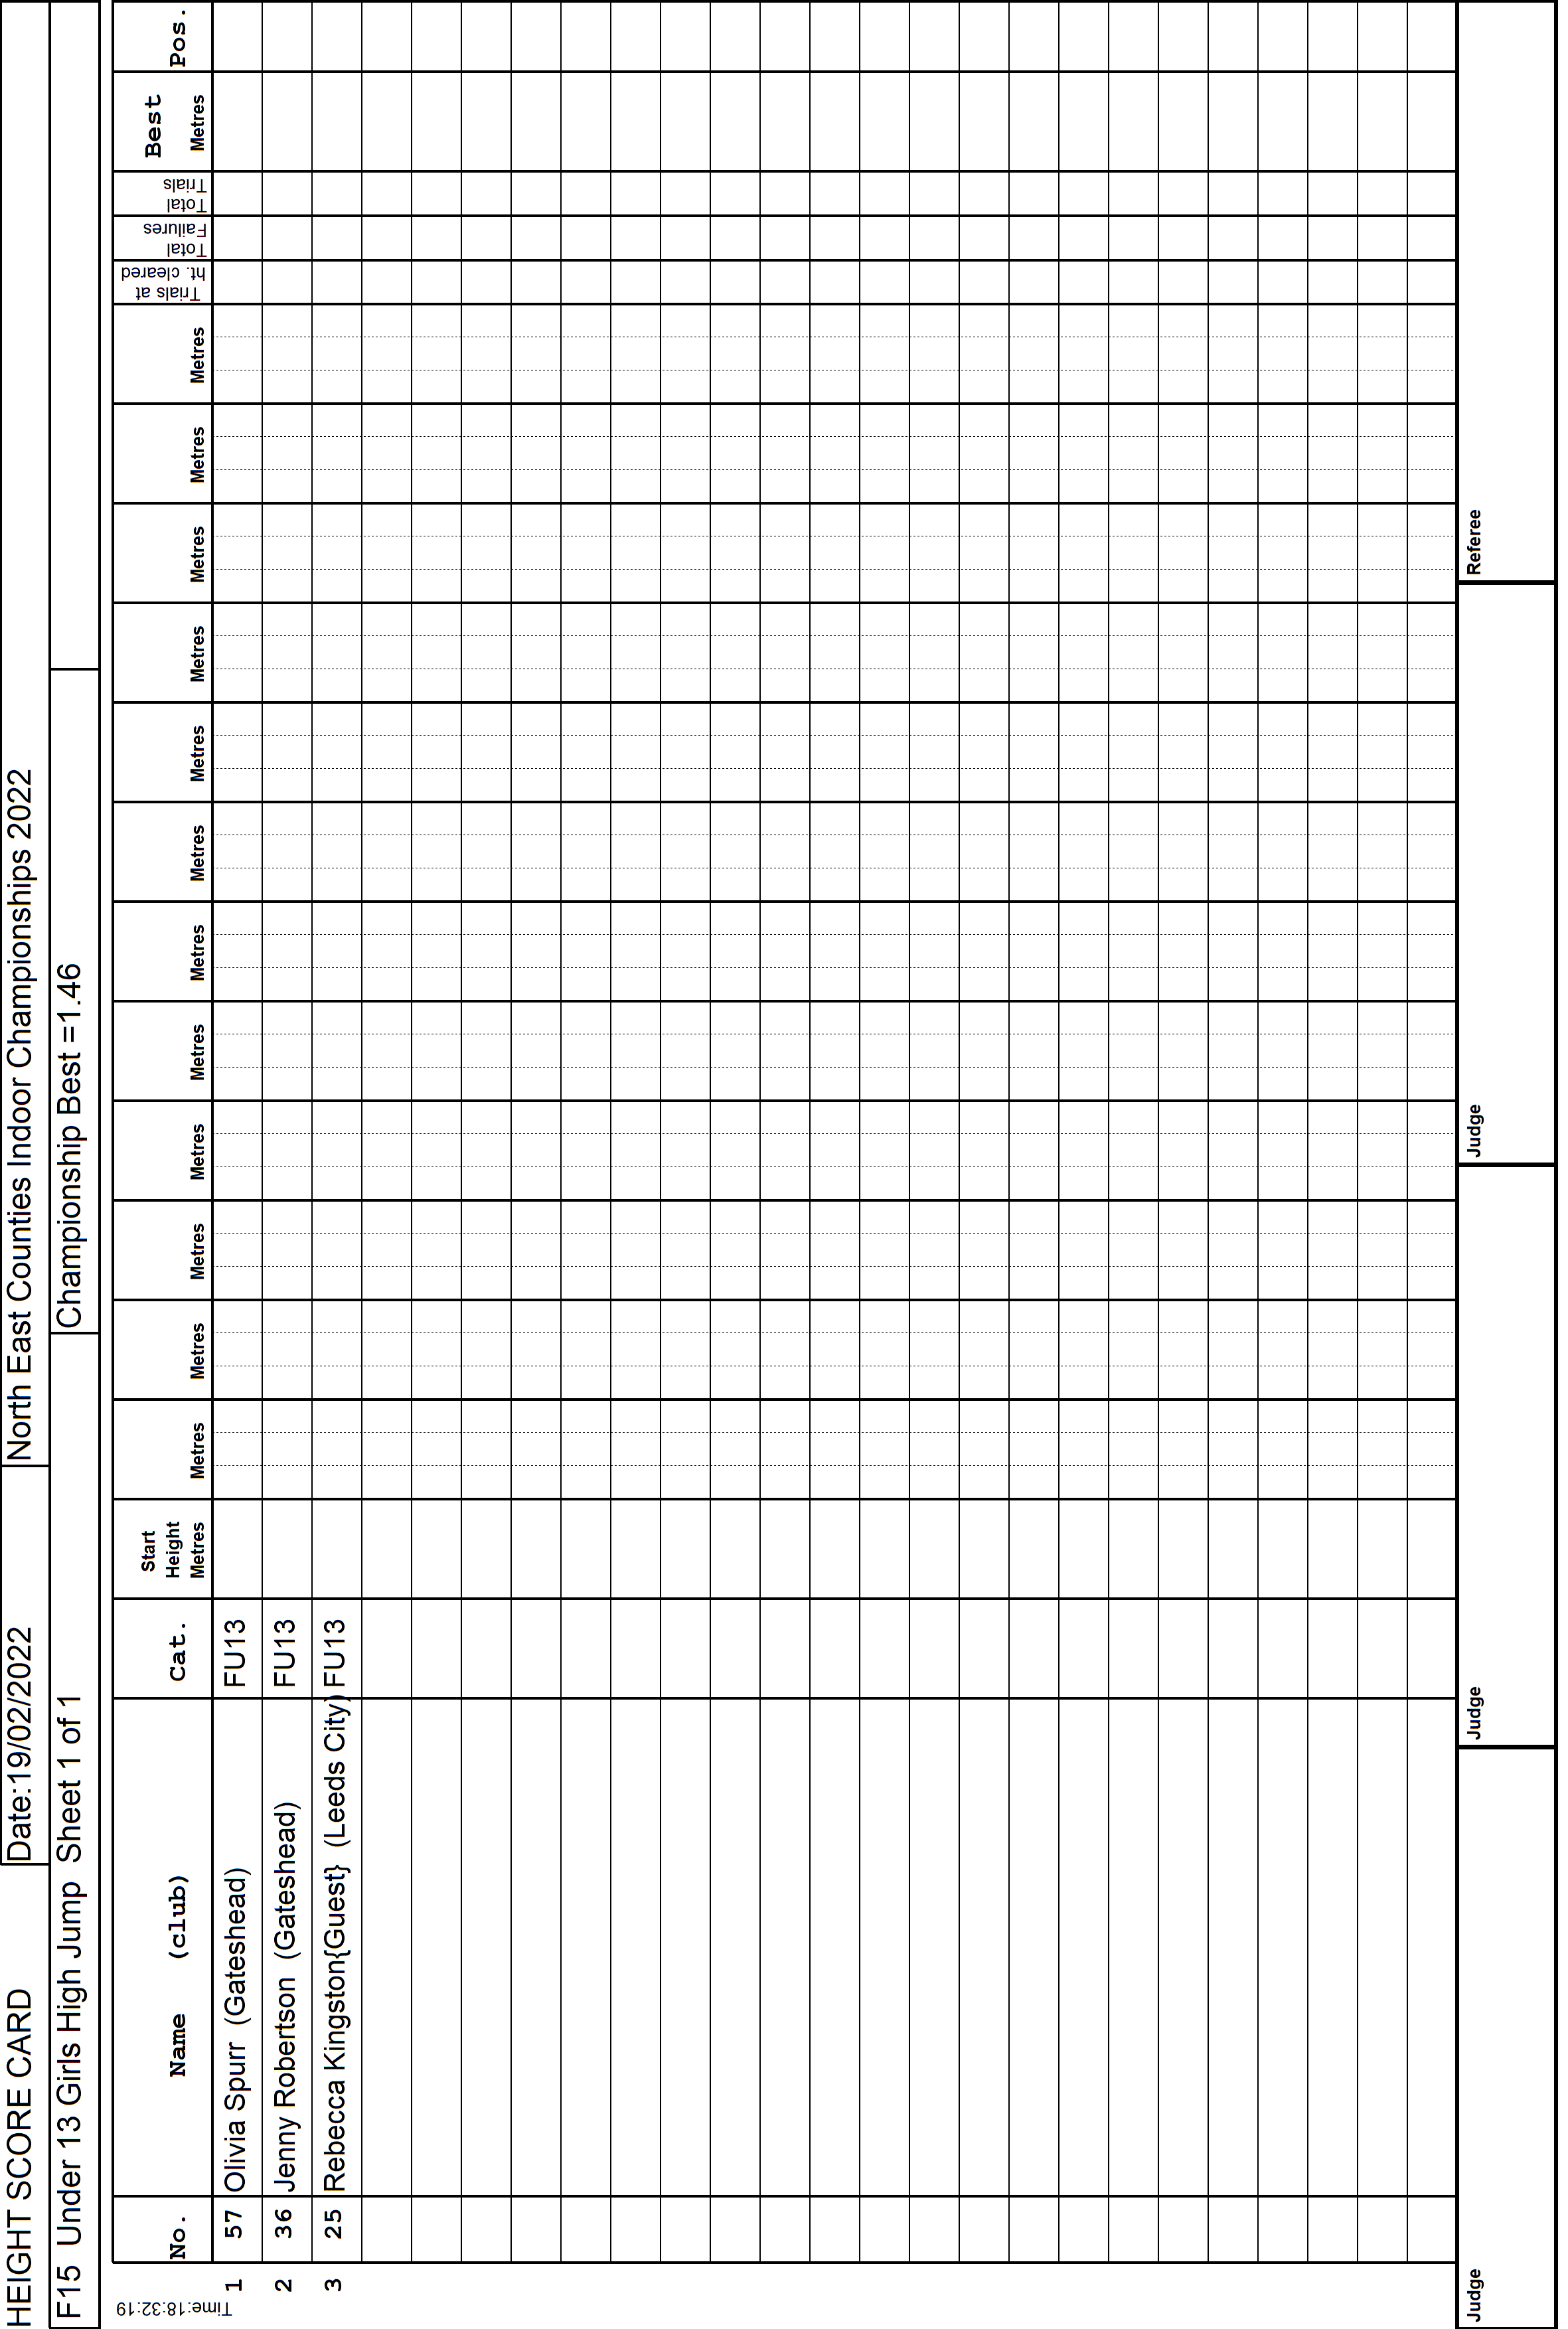Viewport: 1568px width, 2329px height.
Task: Click the FU13 category for Jenny Robertson
Action: (x=286, y=1653)
